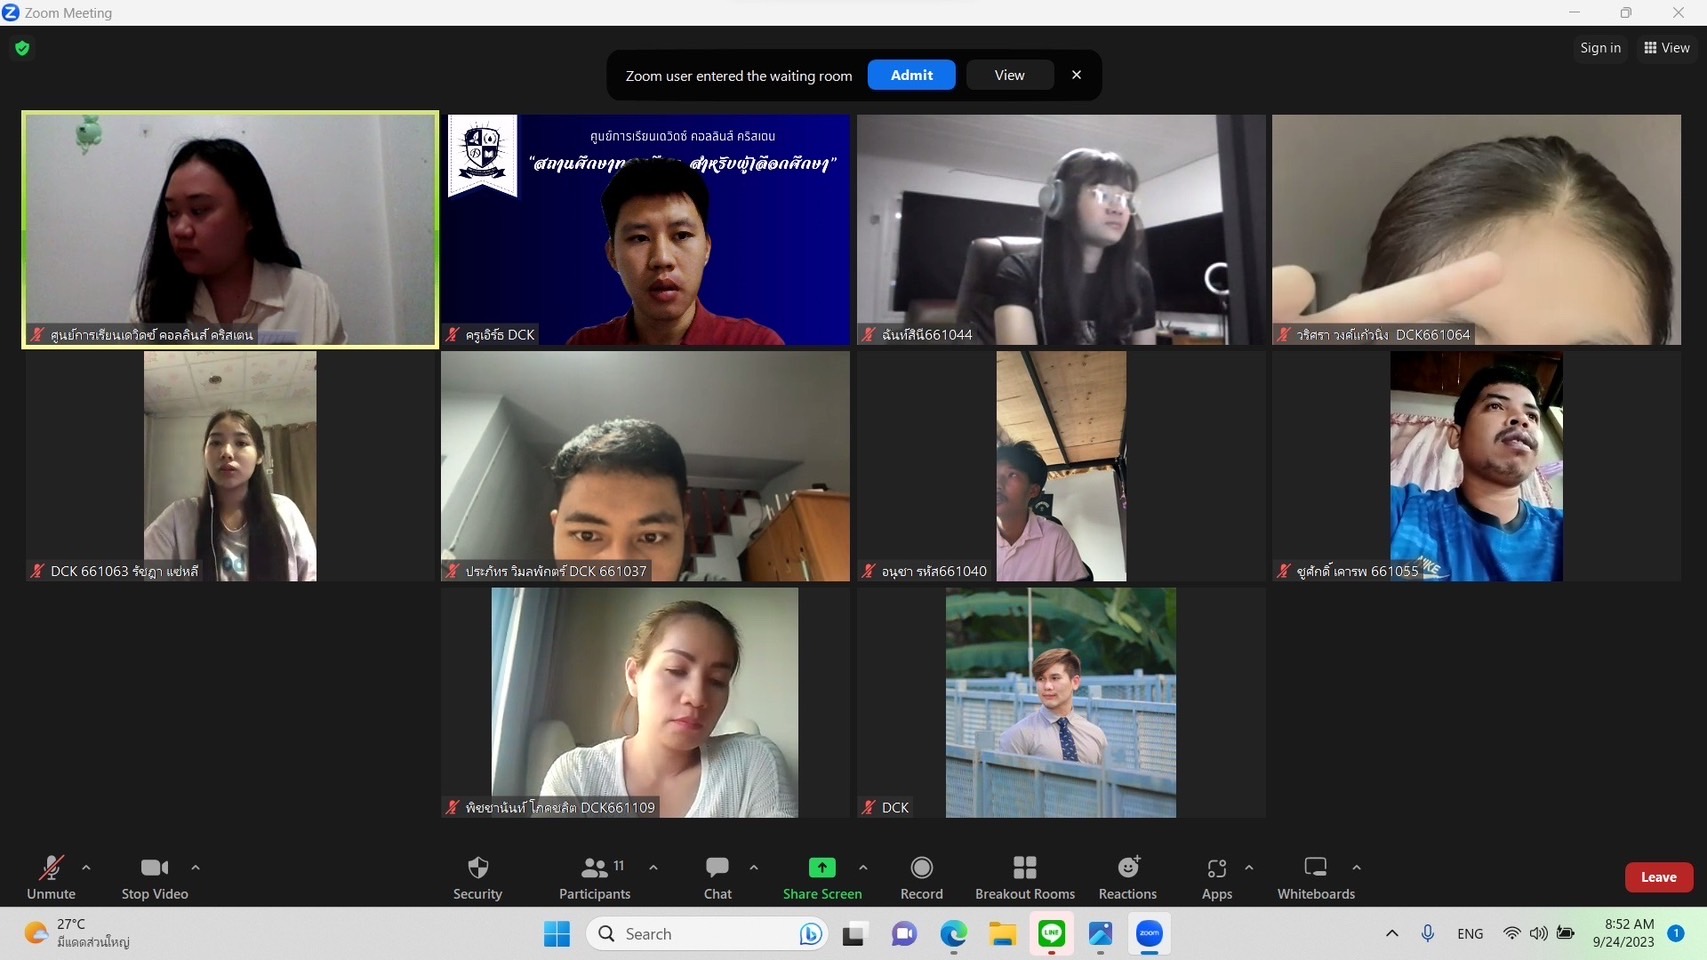Image resolution: width=1707 pixels, height=960 pixels.
Task: Expand audio options arrow beside Unmute
Action: 86,867
